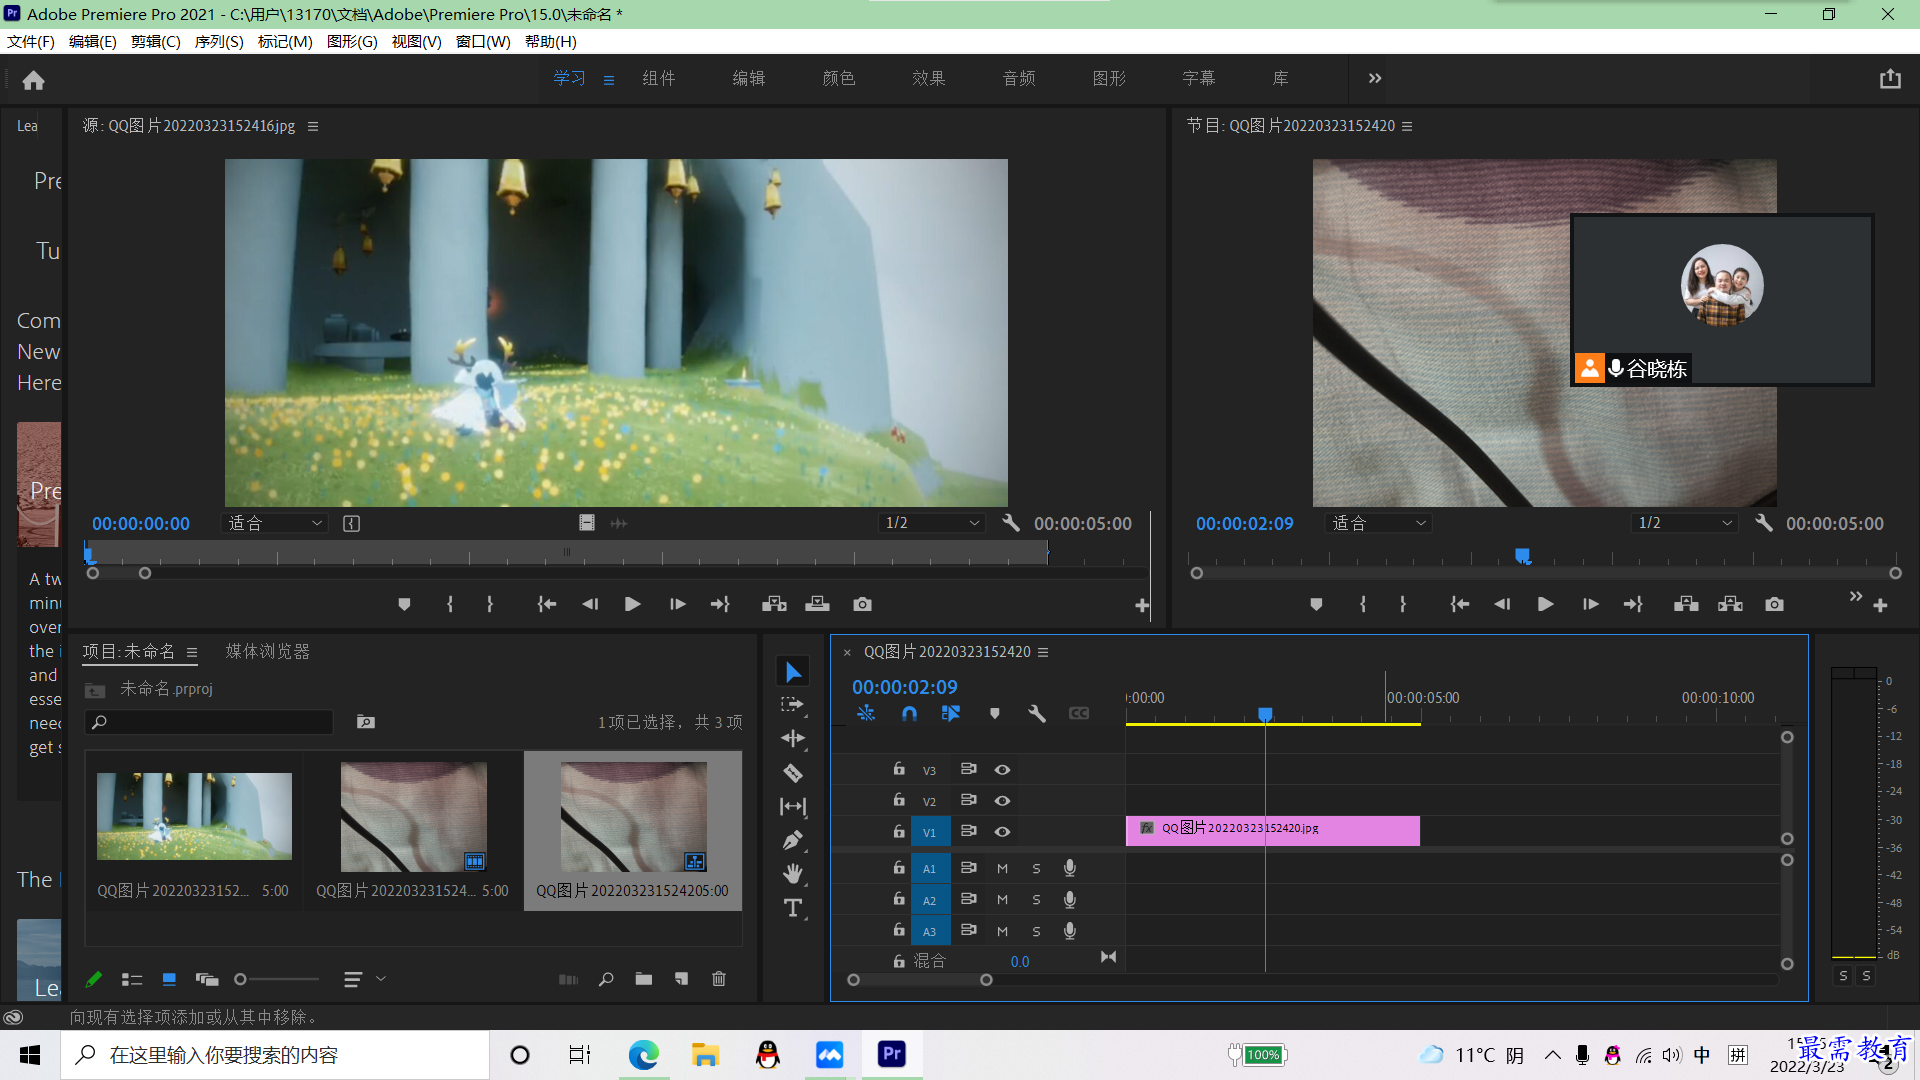Viewport: 1920px width, 1080px height.
Task: Mute audio track A1
Action: tap(1002, 869)
